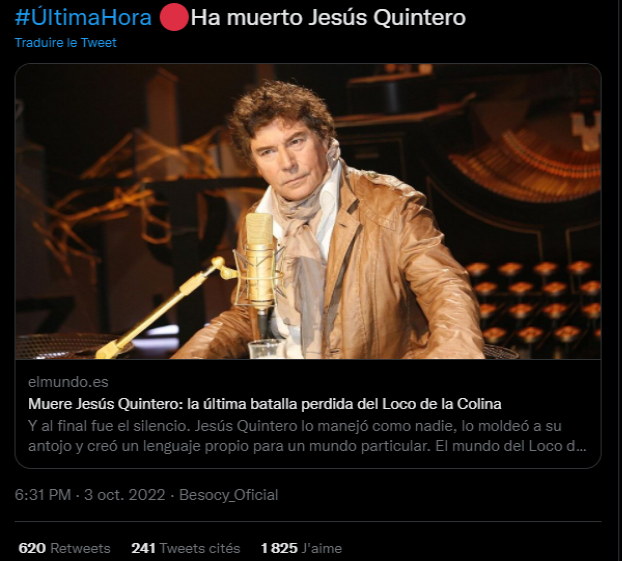Click the golden microphone in the photo
Viewport: 622px width, 561px height.
tap(259, 262)
